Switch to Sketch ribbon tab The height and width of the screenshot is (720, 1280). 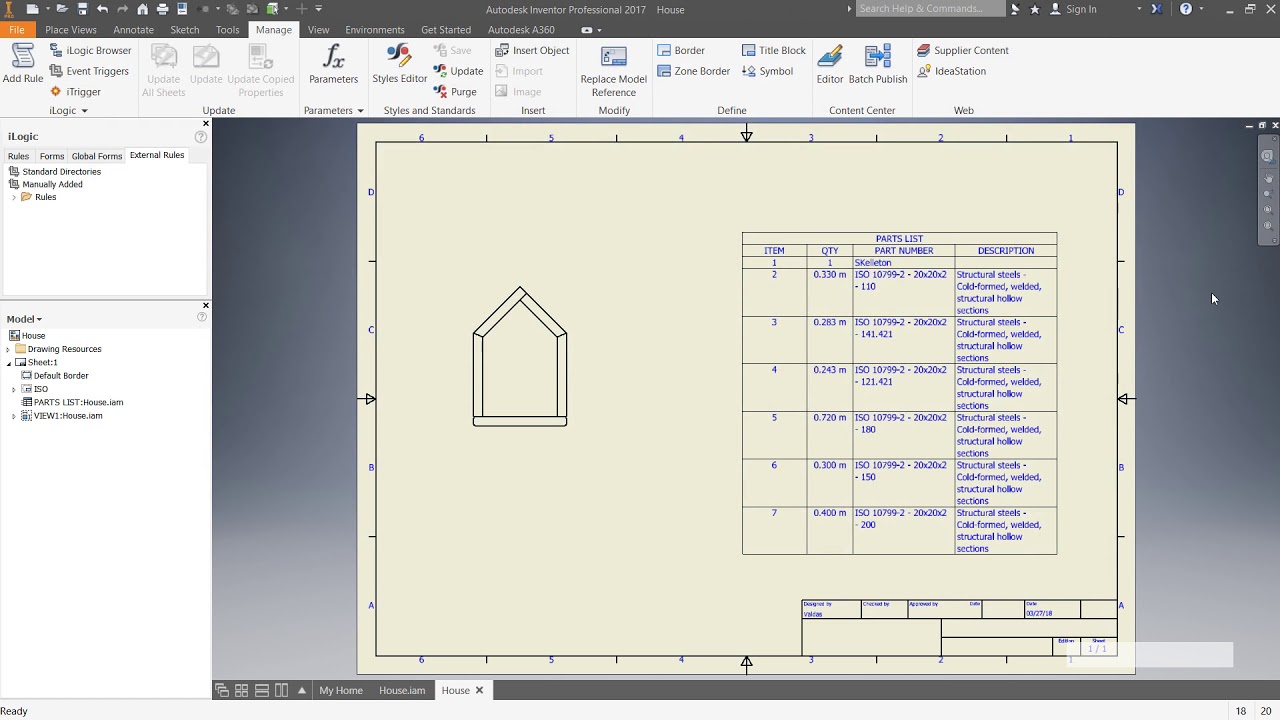(185, 30)
